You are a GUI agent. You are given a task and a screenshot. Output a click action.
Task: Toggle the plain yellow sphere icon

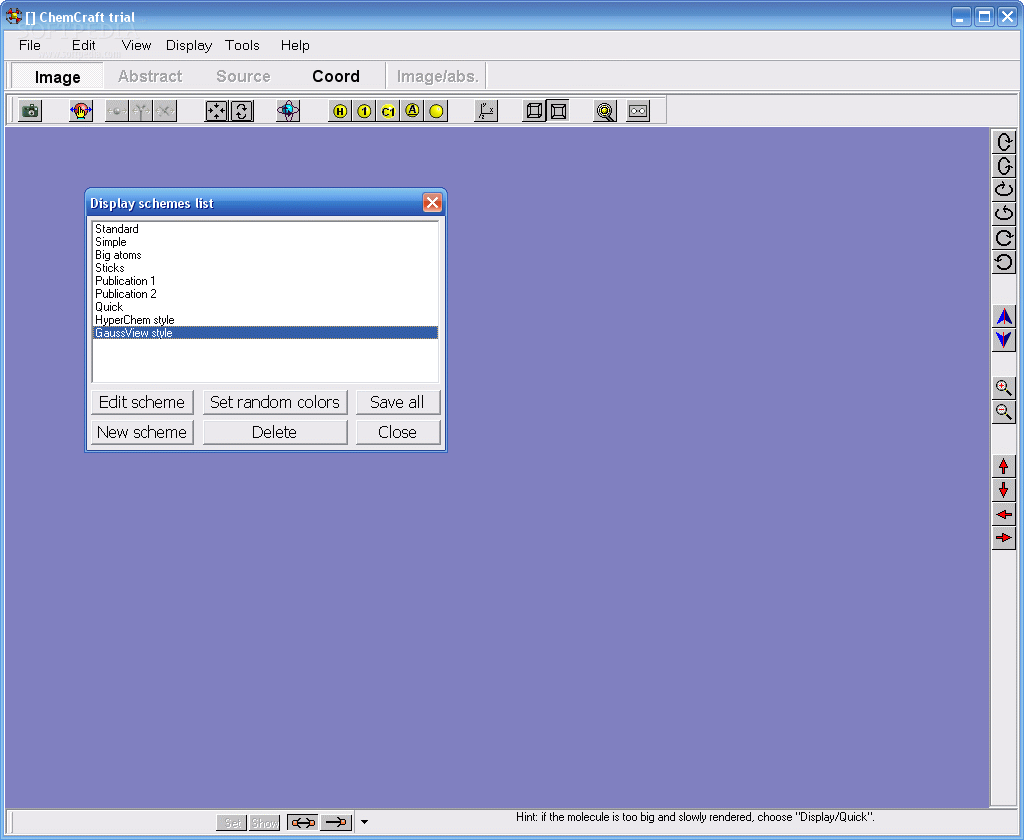tap(436, 111)
